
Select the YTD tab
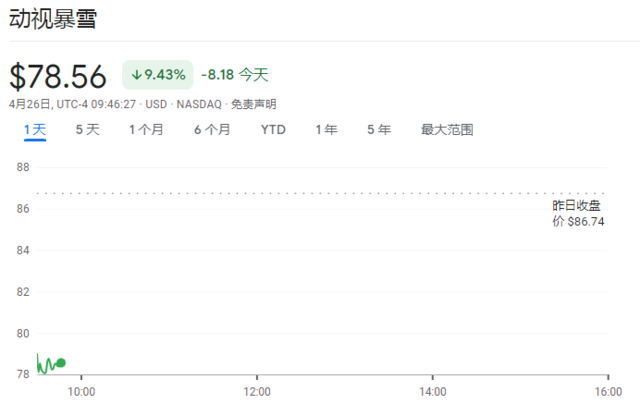273,130
